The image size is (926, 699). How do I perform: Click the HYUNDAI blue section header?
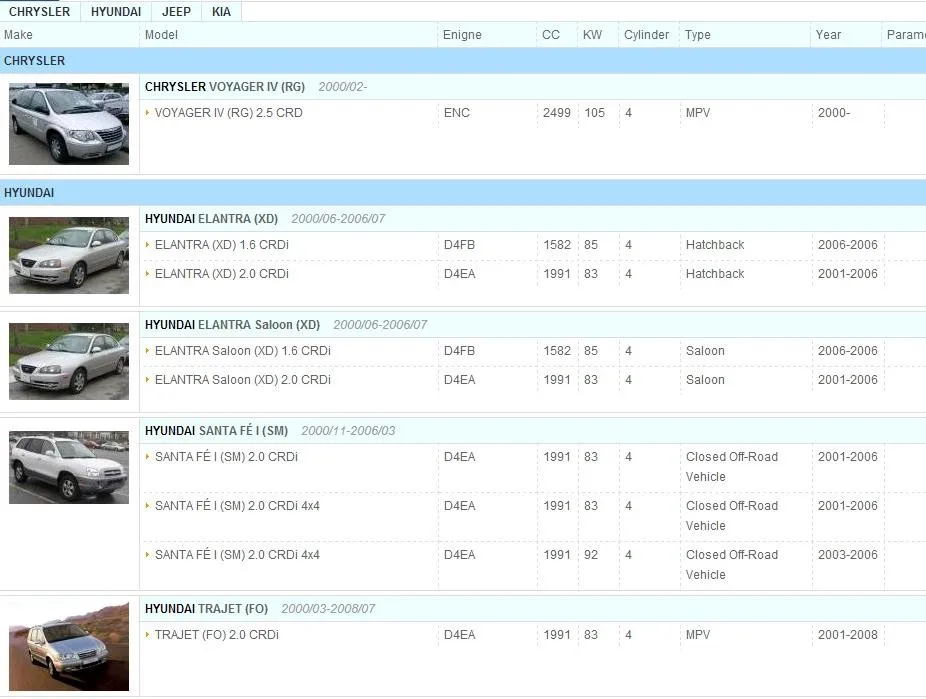click(x=463, y=193)
